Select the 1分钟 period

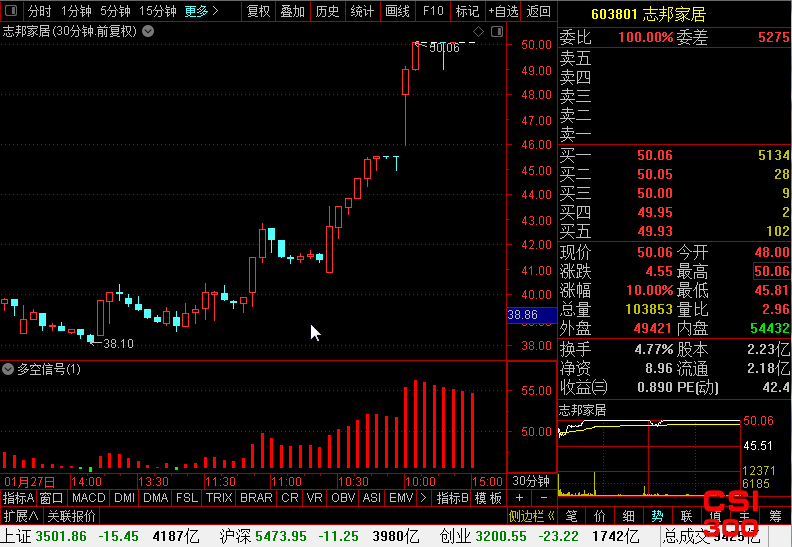76,11
